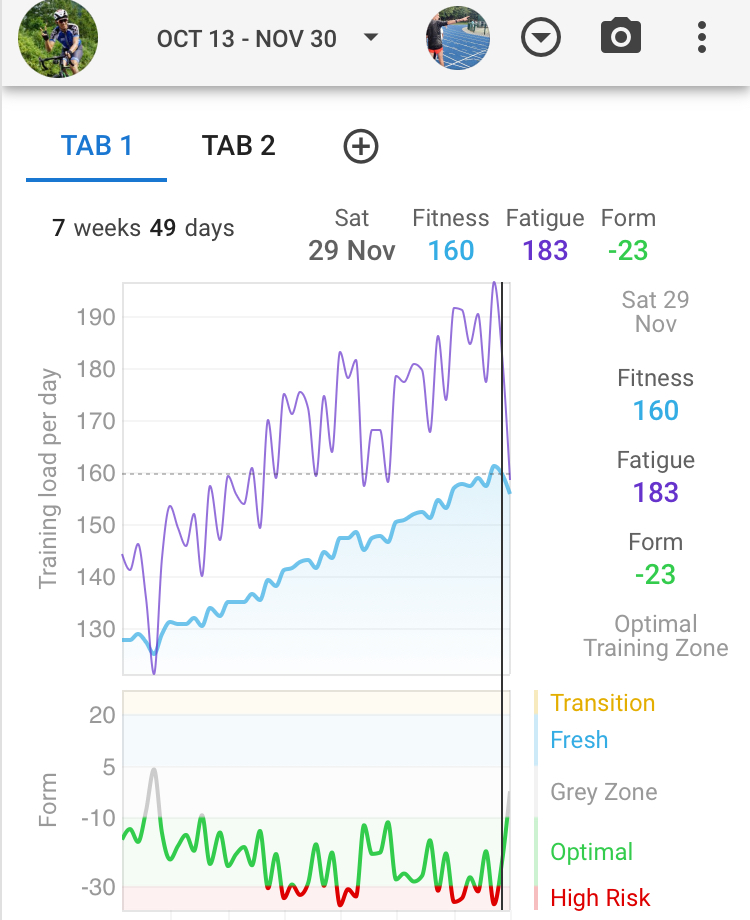Add a new tab with plus icon
This screenshot has width=750, height=920.
pyautogui.click(x=361, y=146)
